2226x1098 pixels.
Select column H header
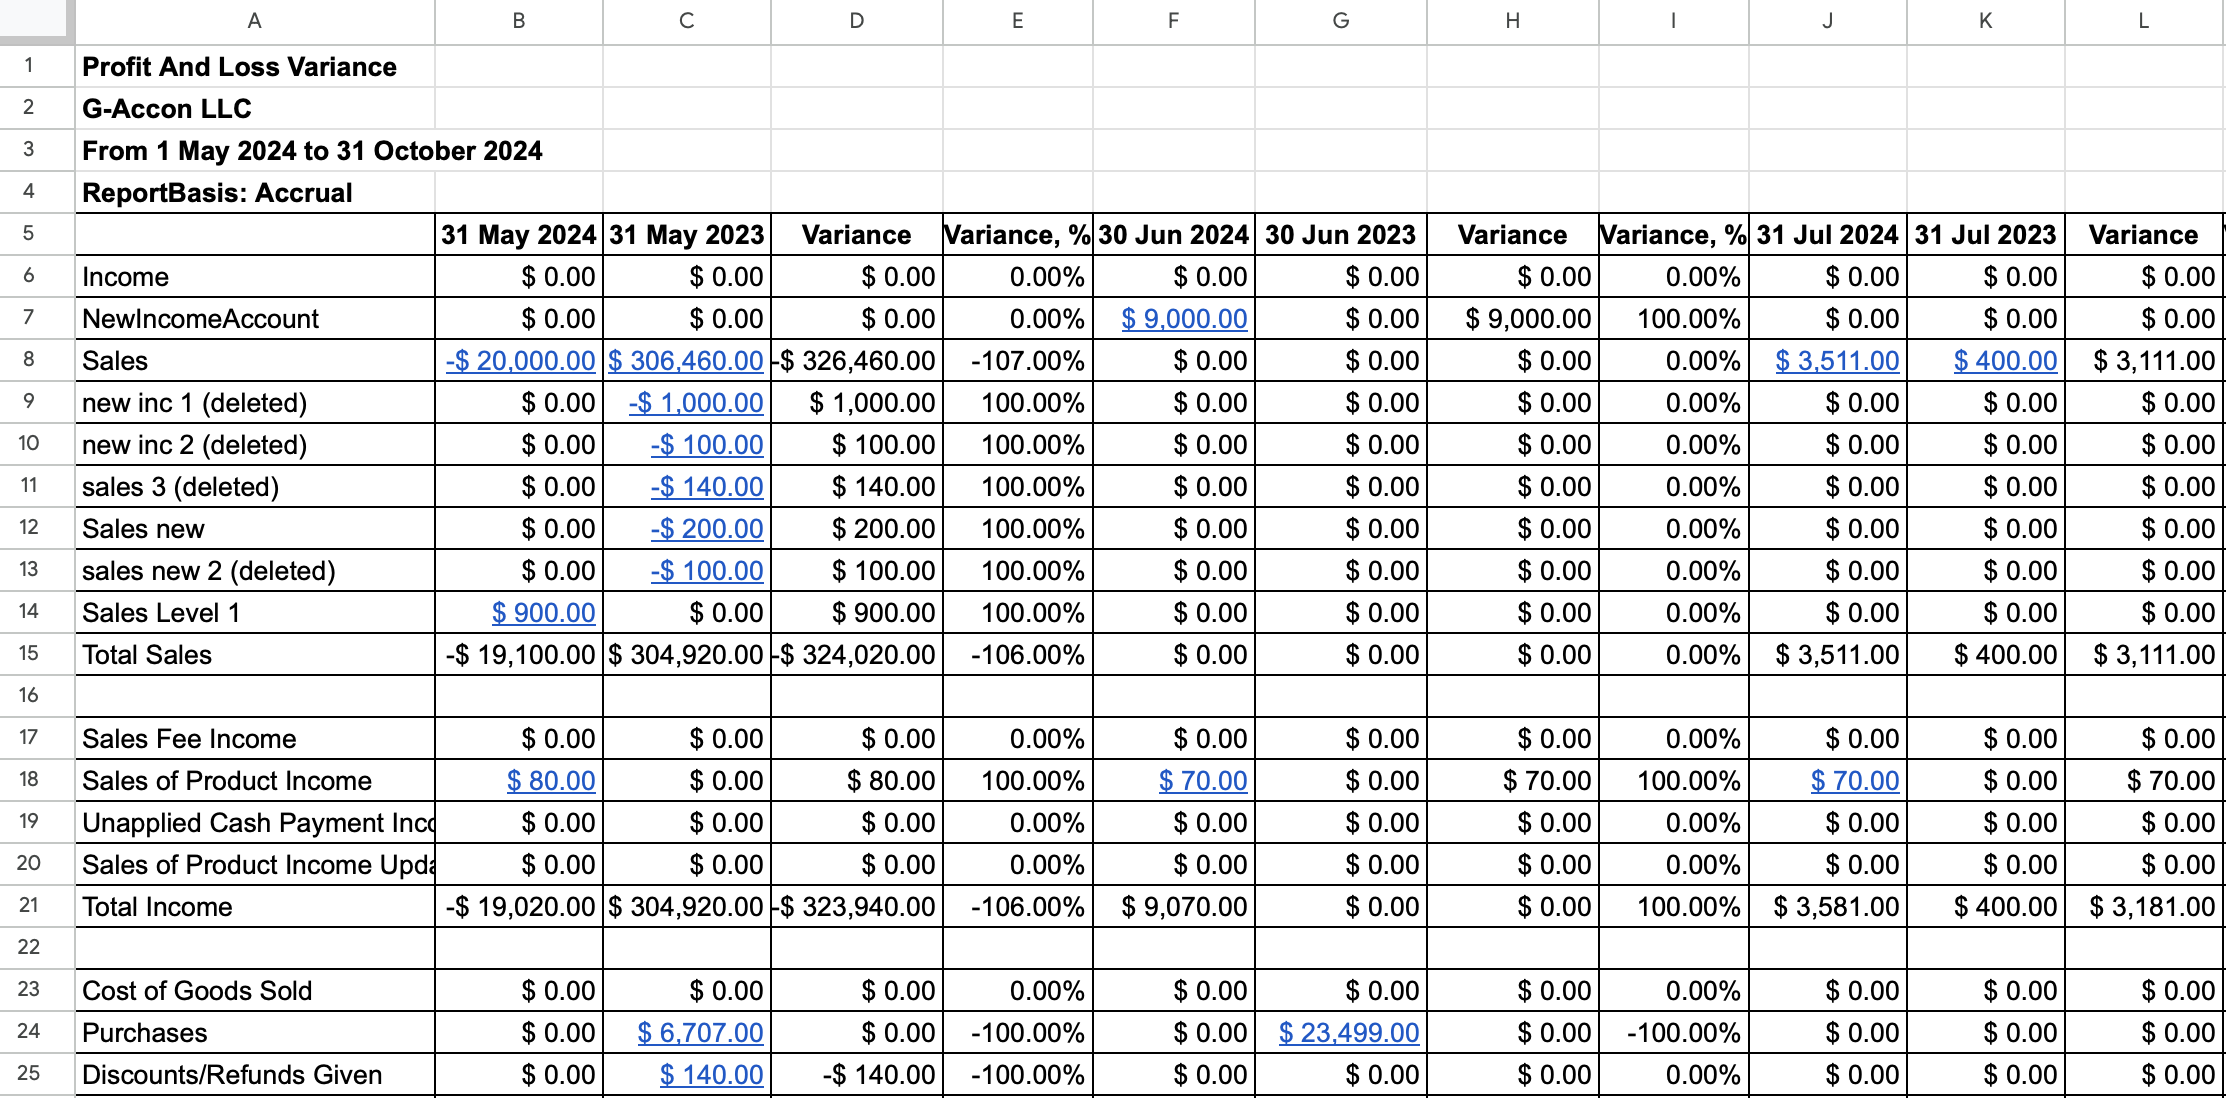[x=1513, y=21]
